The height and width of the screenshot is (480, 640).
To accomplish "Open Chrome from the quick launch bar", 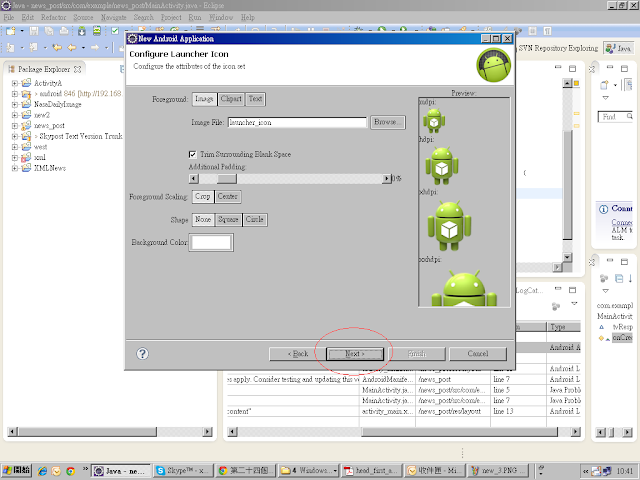I will pos(70,471).
